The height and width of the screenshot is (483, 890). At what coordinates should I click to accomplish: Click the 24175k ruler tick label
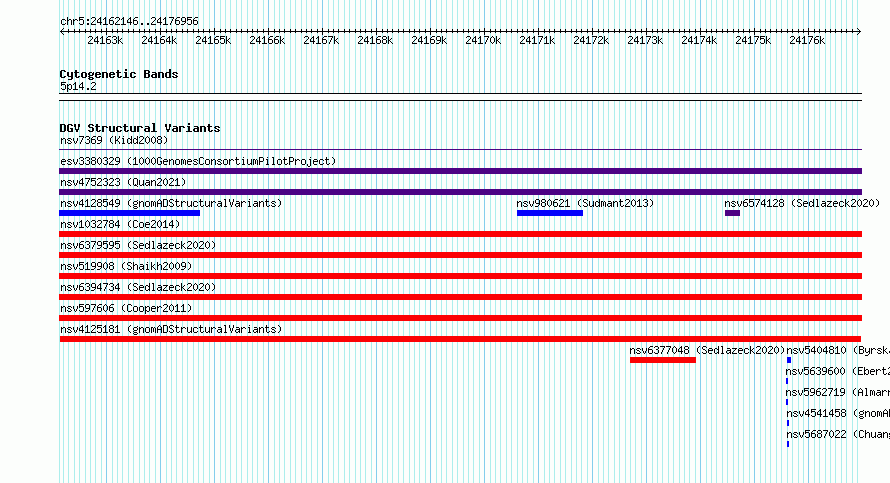pyautogui.click(x=753, y=40)
